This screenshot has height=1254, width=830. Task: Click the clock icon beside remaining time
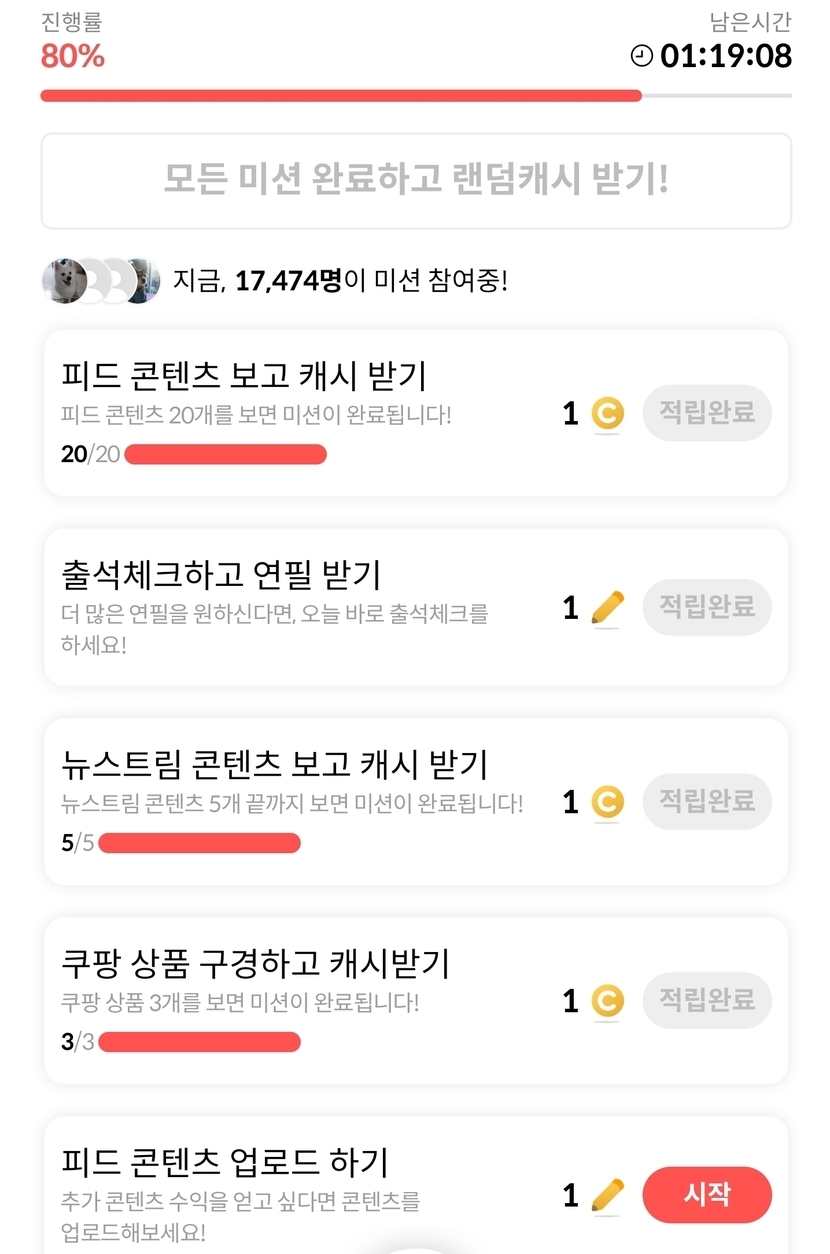tap(642, 56)
